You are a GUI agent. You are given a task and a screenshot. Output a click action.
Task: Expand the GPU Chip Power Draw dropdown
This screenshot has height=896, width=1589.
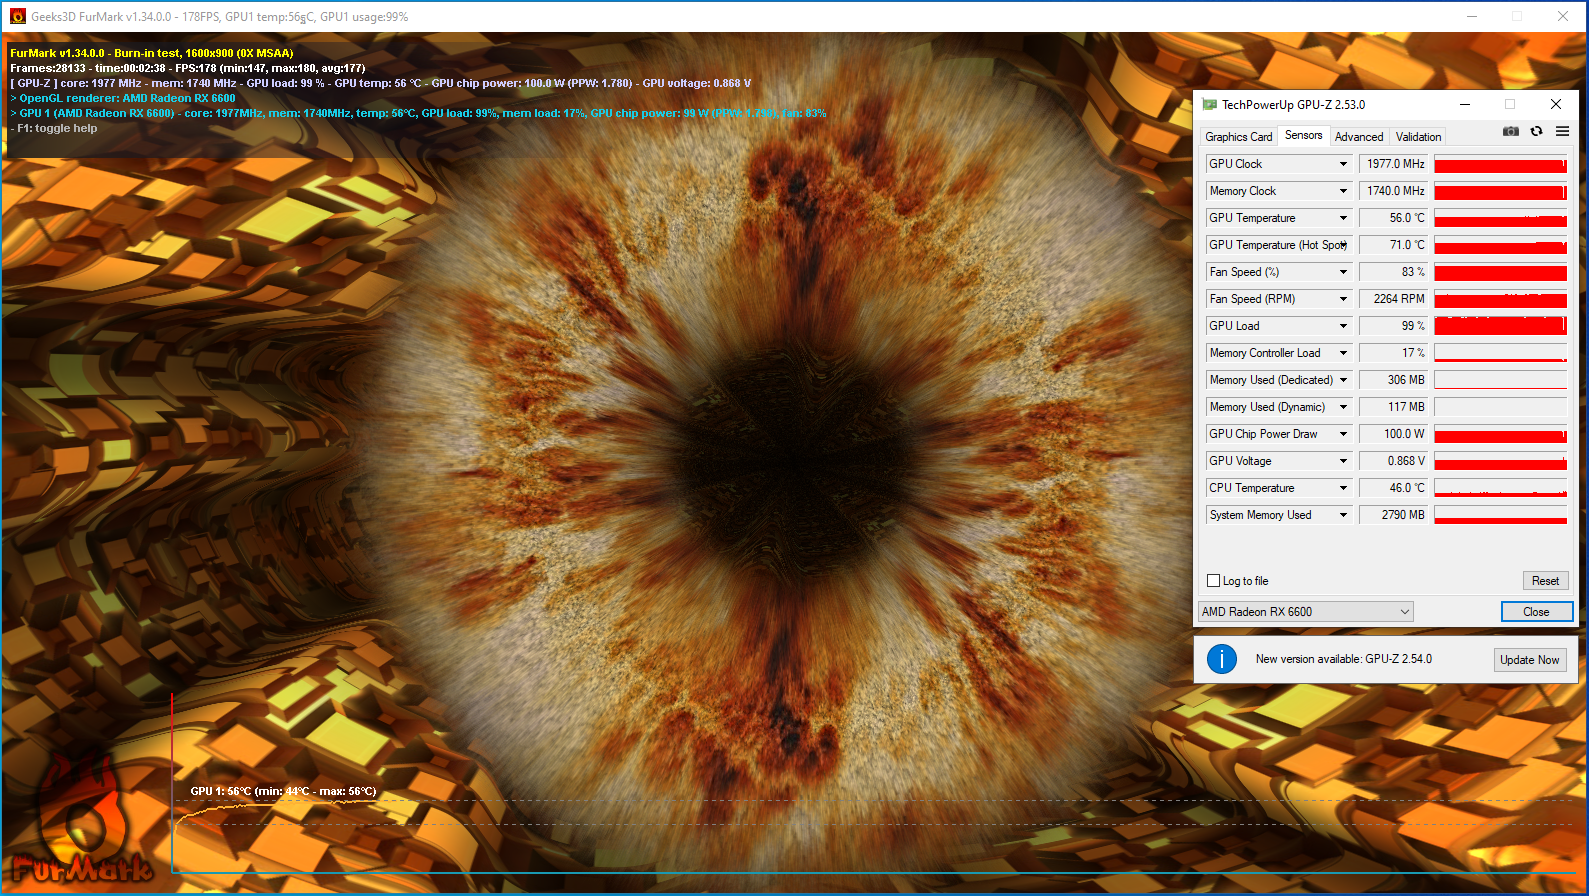coord(1343,434)
